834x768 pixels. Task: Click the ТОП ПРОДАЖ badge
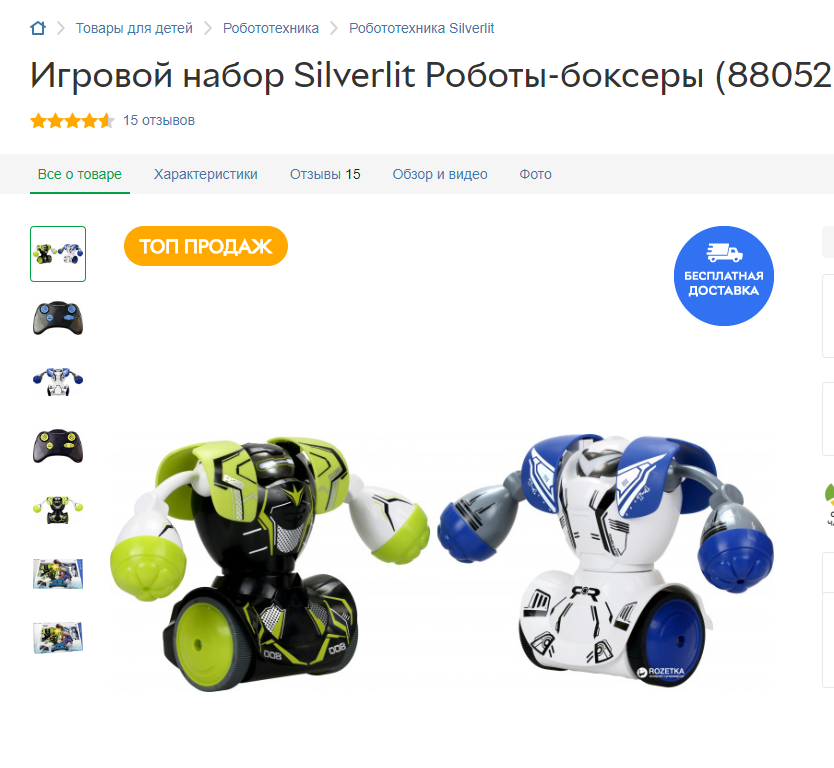point(206,246)
